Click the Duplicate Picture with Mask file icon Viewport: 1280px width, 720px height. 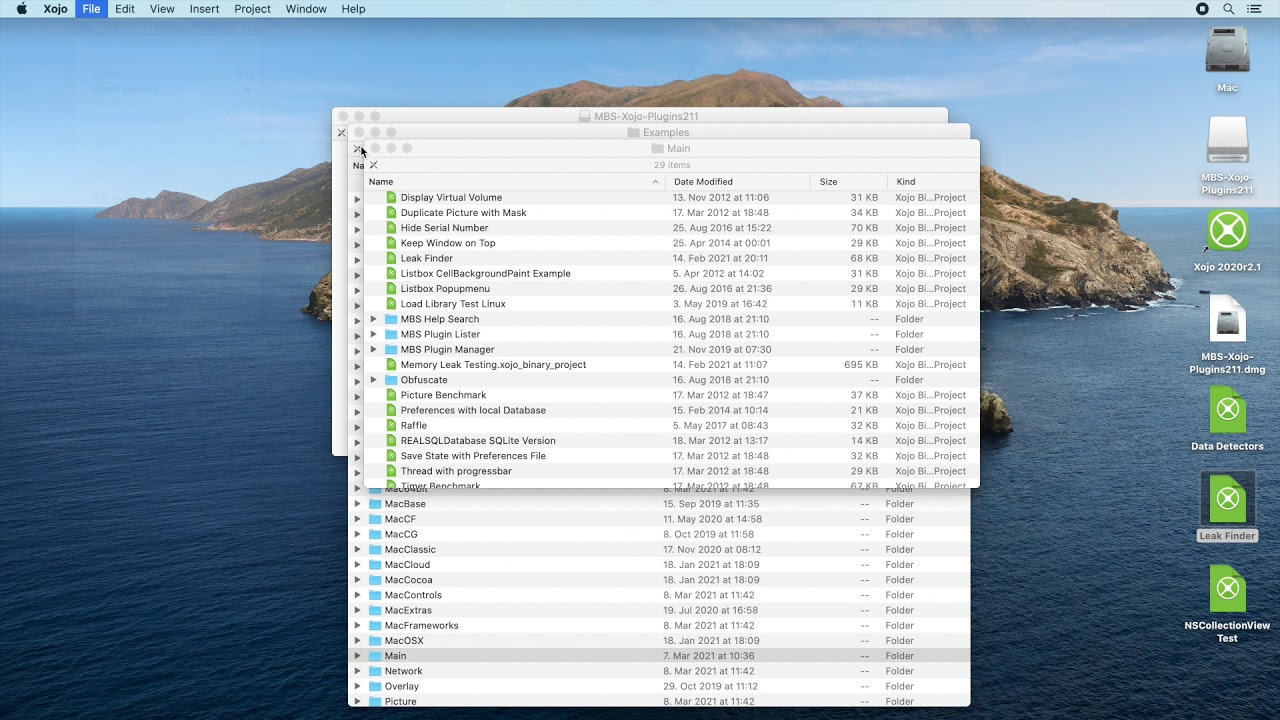point(392,213)
